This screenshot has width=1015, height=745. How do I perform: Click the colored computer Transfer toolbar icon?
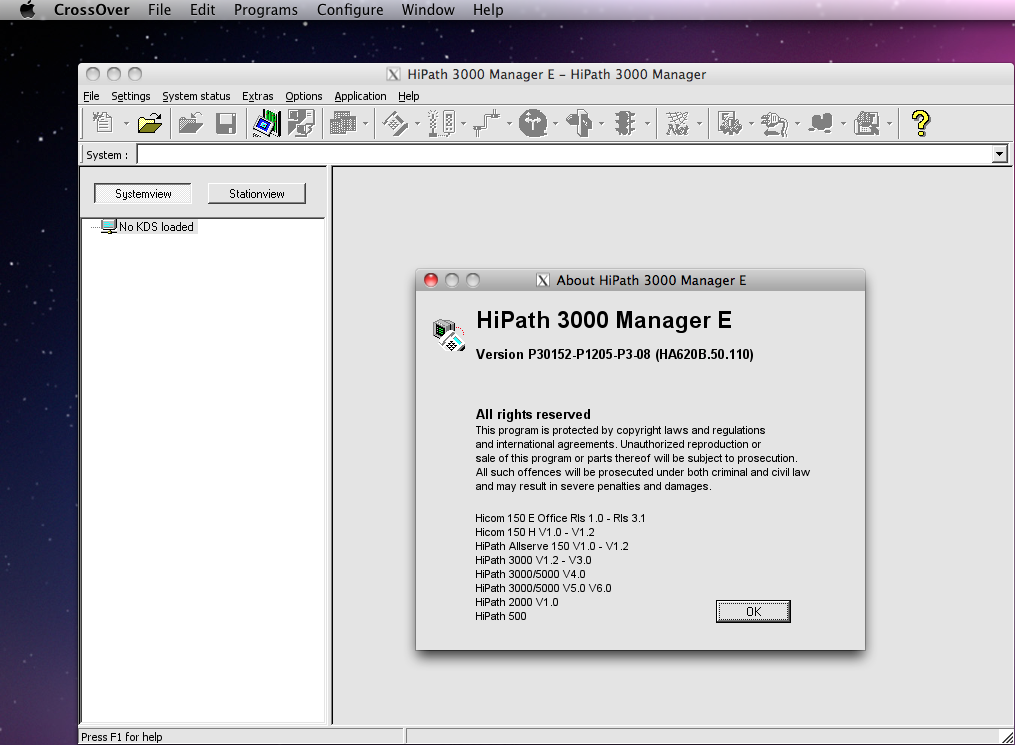coord(266,123)
